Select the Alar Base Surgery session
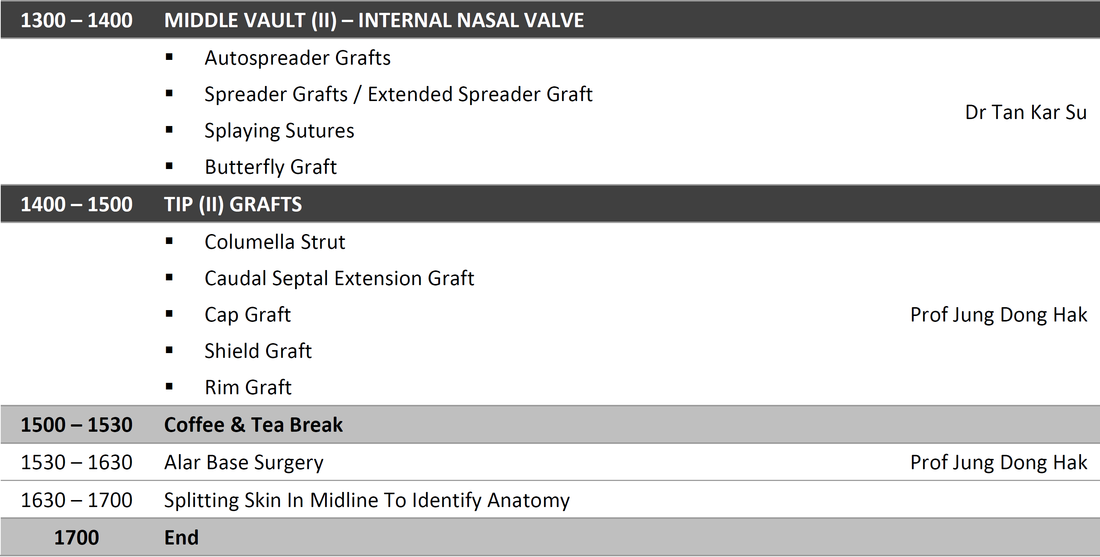The image size is (1100, 557). click(x=243, y=463)
